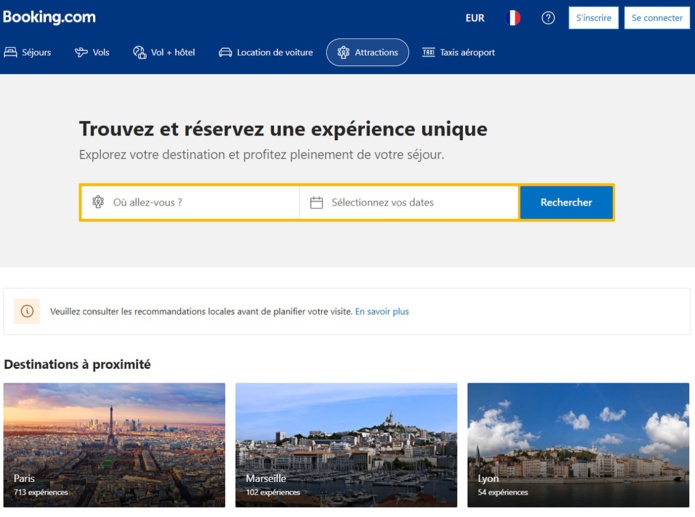Click the bed icon for Séjours
Viewport: 695px width, 517px height.
11,52
